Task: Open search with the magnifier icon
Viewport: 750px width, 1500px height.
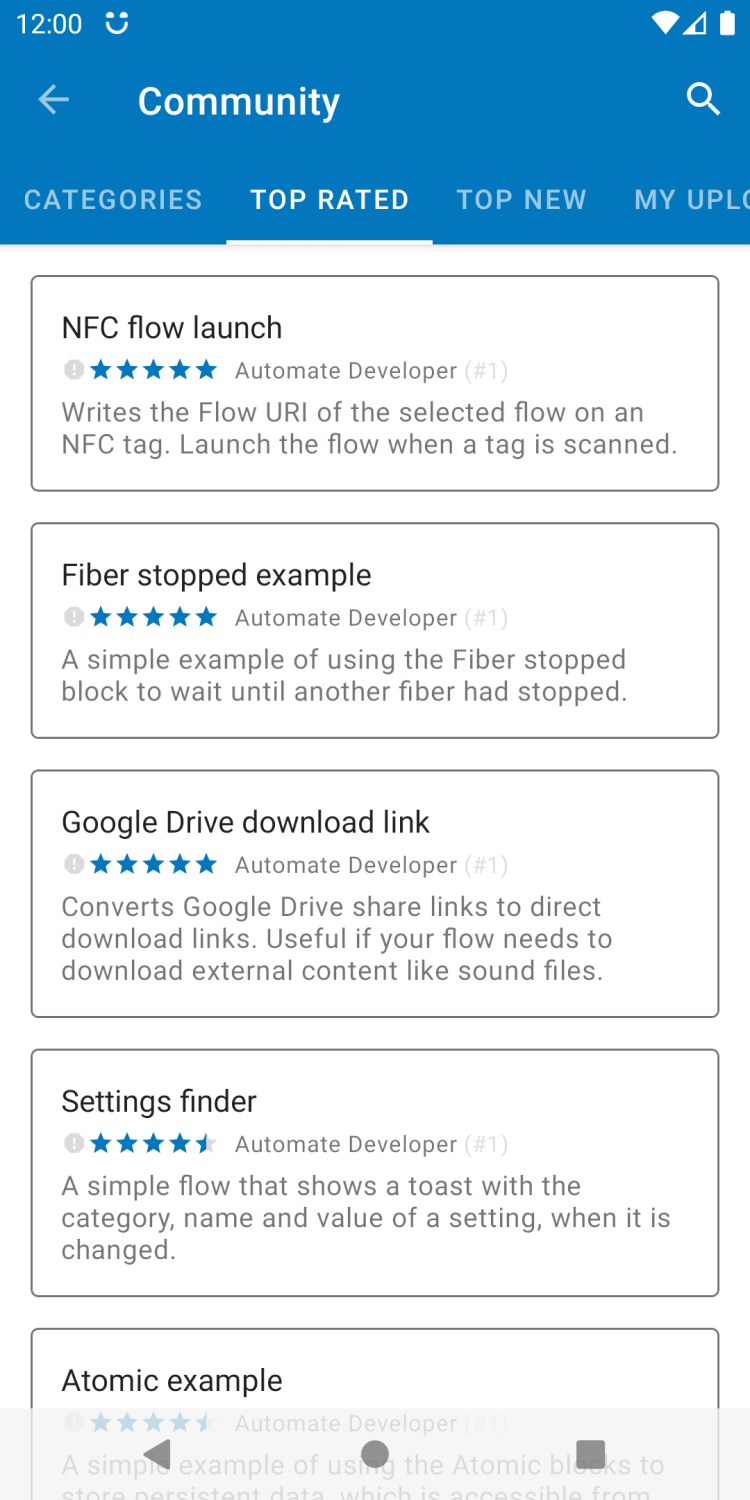Action: pos(703,99)
